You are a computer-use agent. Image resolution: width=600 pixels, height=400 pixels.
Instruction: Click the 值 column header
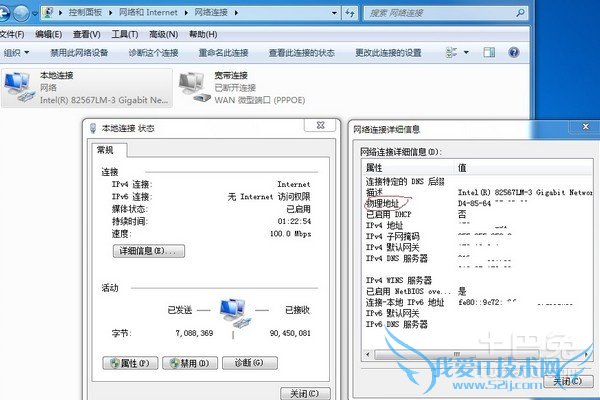523,167
